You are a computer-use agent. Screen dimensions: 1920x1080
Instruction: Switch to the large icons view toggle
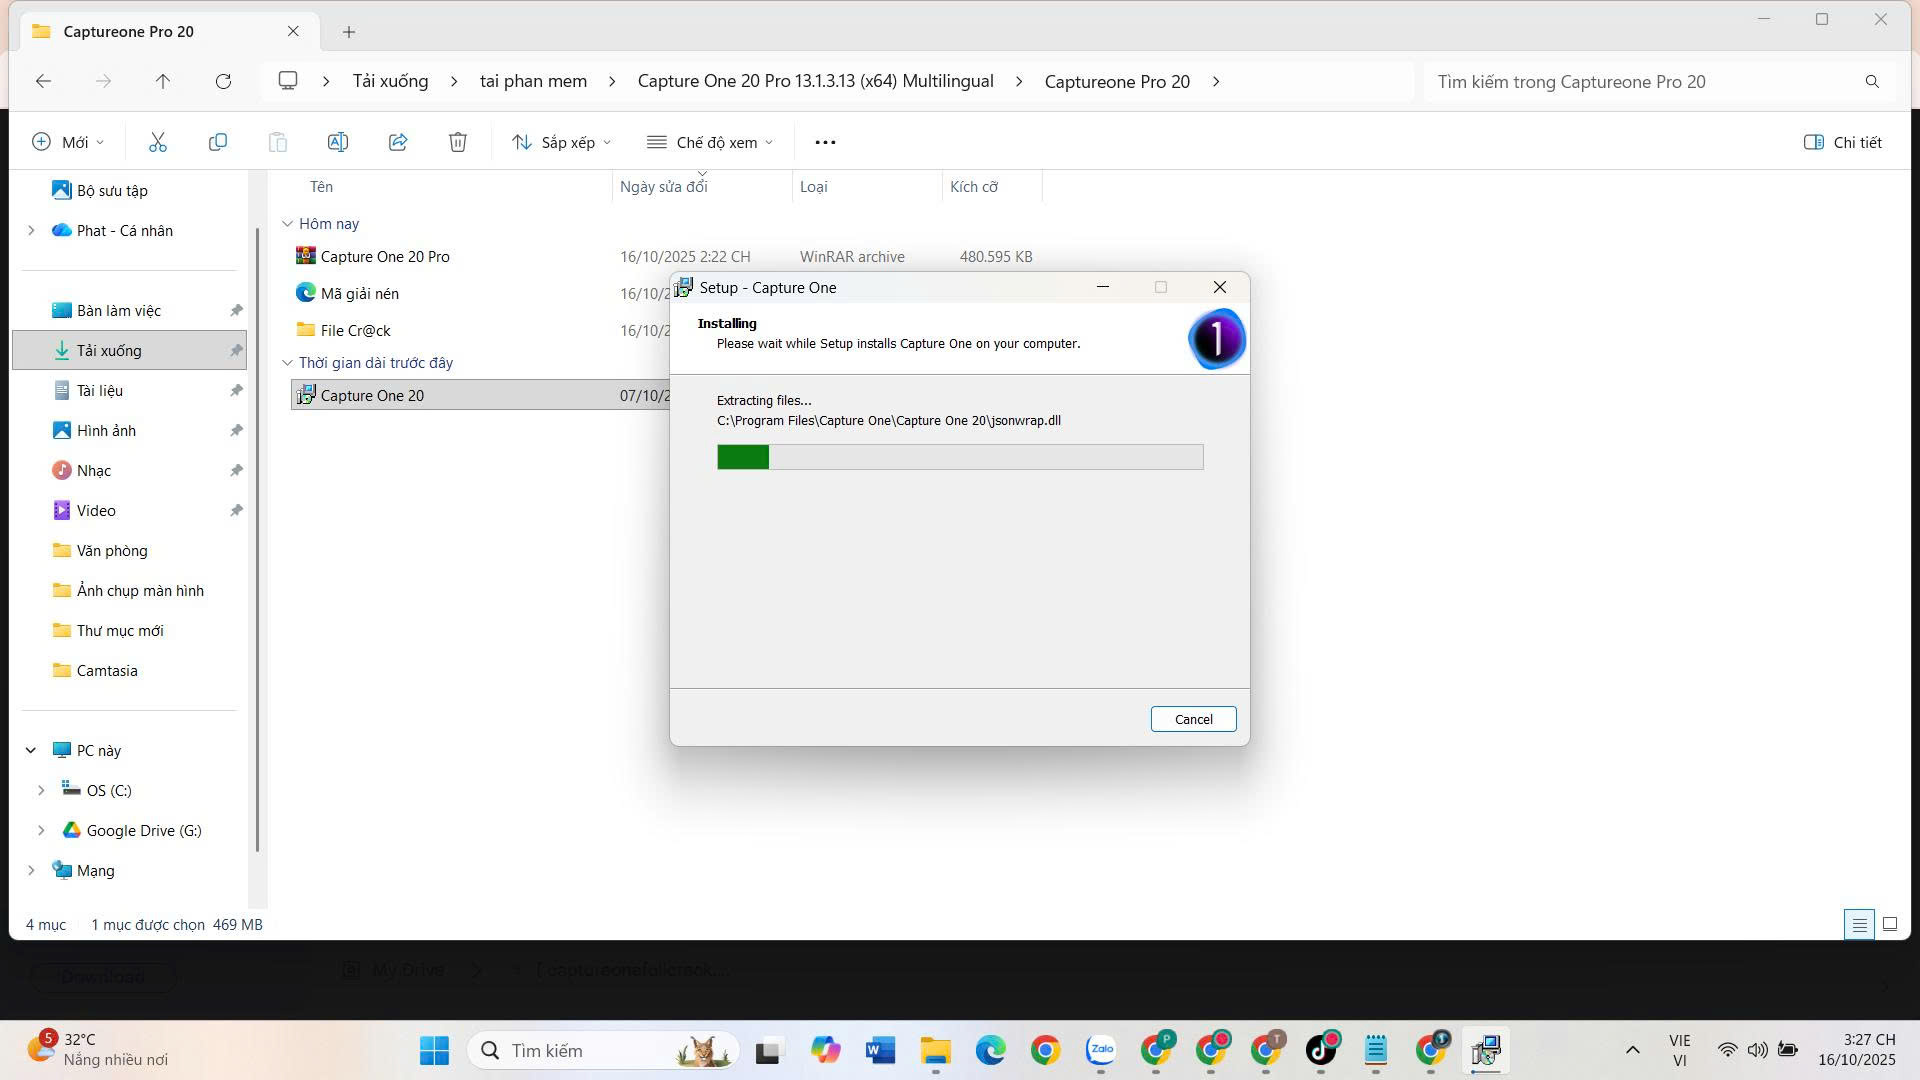1889,924
